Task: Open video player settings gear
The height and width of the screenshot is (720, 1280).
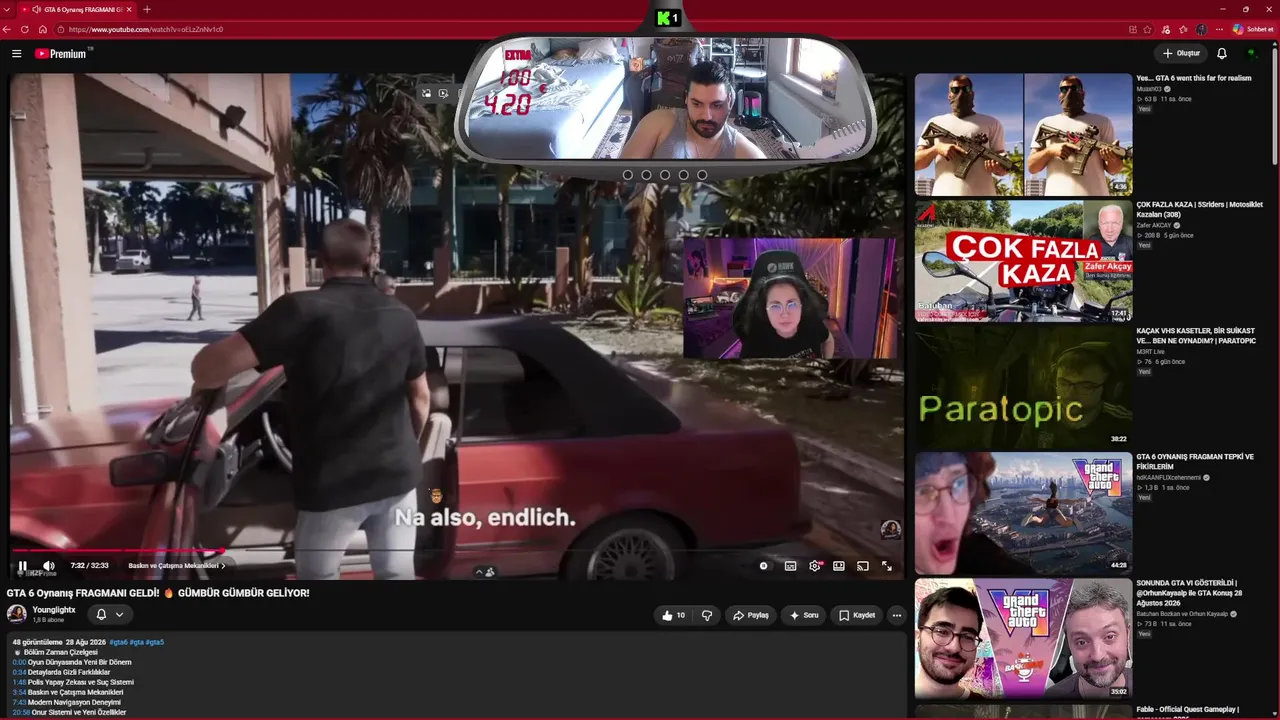Action: pos(815,566)
